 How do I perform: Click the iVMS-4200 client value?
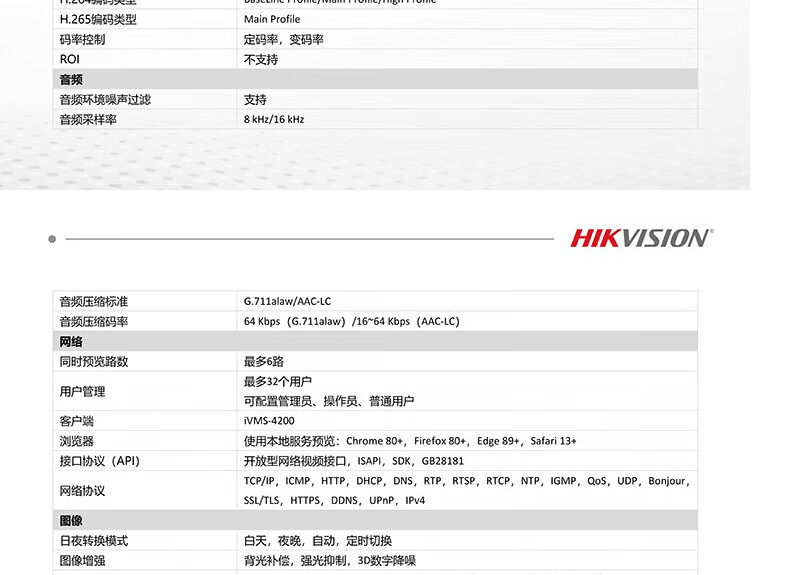point(269,421)
